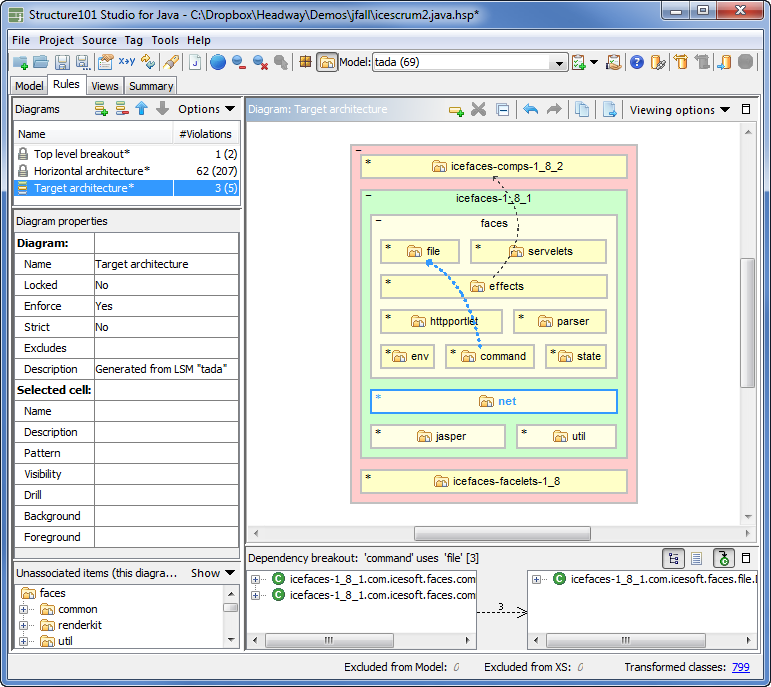
Task: Open the Show dropdown for unassociated items
Action: pos(212,573)
